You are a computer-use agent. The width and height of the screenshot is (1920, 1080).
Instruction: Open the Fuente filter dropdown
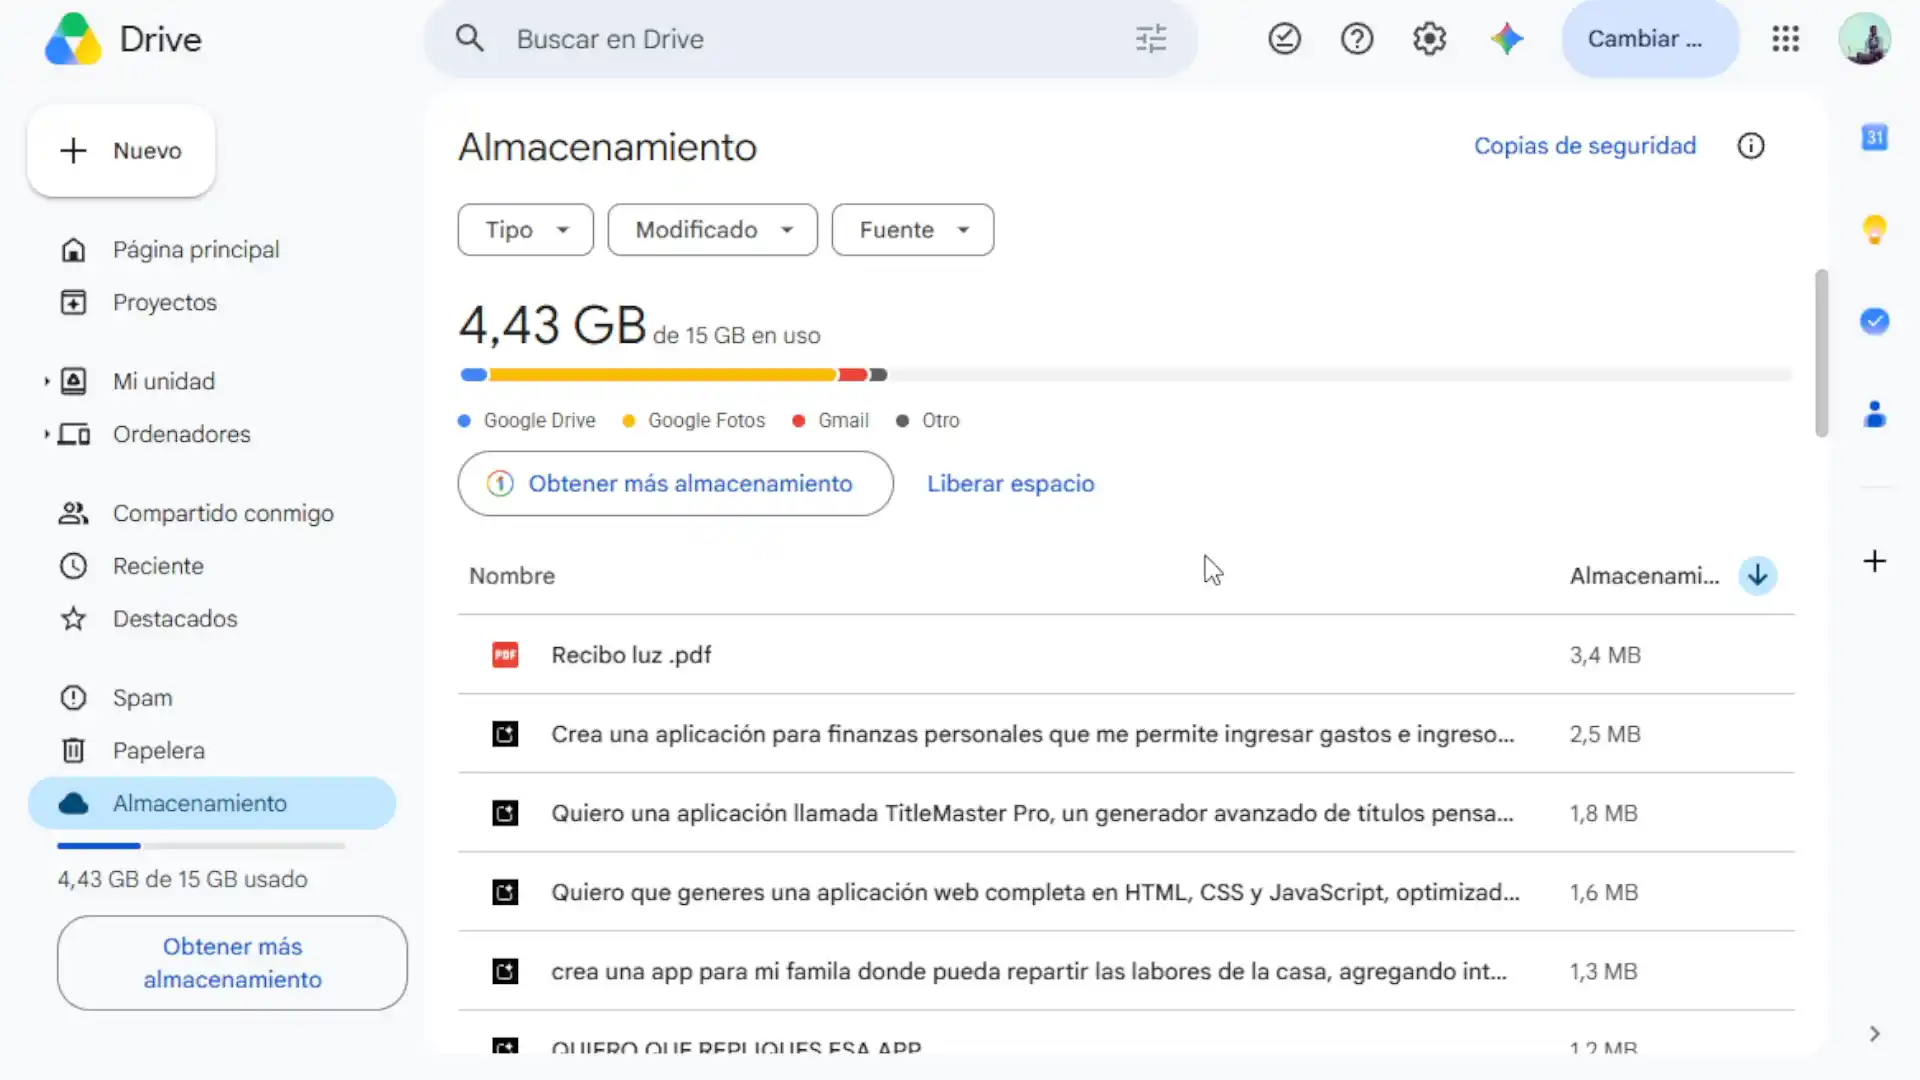pyautogui.click(x=912, y=230)
